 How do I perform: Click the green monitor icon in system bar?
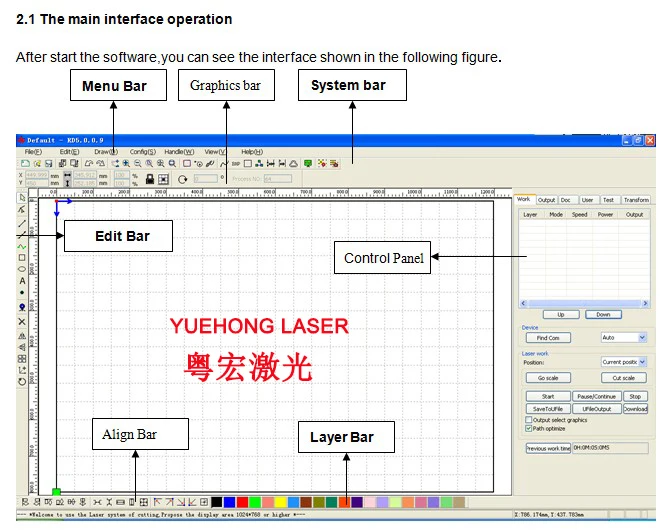[x=308, y=164]
